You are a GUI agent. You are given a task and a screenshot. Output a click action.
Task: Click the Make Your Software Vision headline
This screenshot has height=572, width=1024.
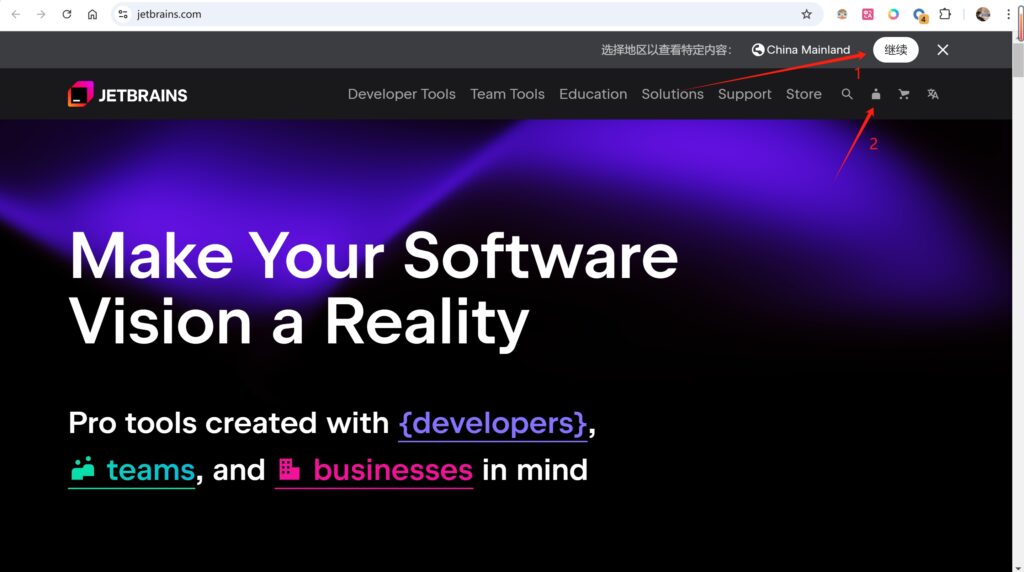click(x=374, y=289)
